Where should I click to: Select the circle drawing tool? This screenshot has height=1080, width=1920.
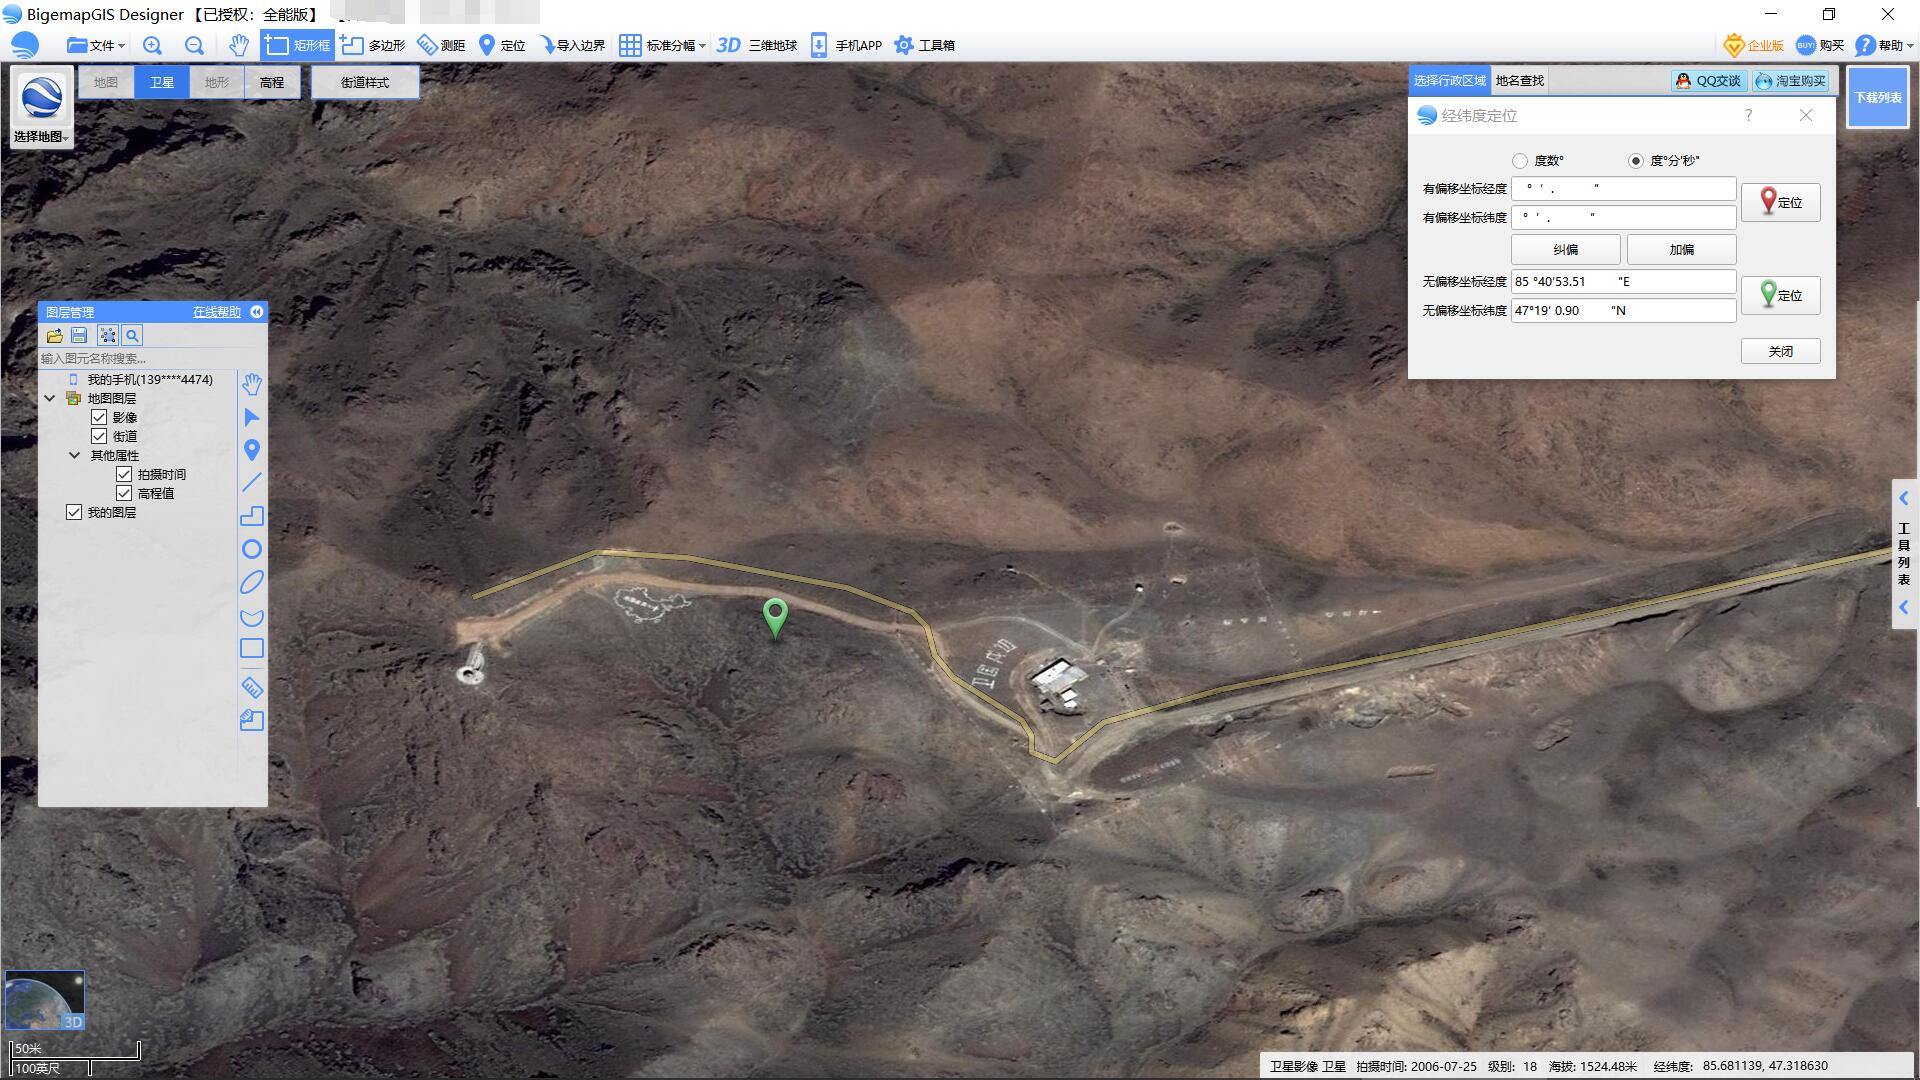[252, 549]
